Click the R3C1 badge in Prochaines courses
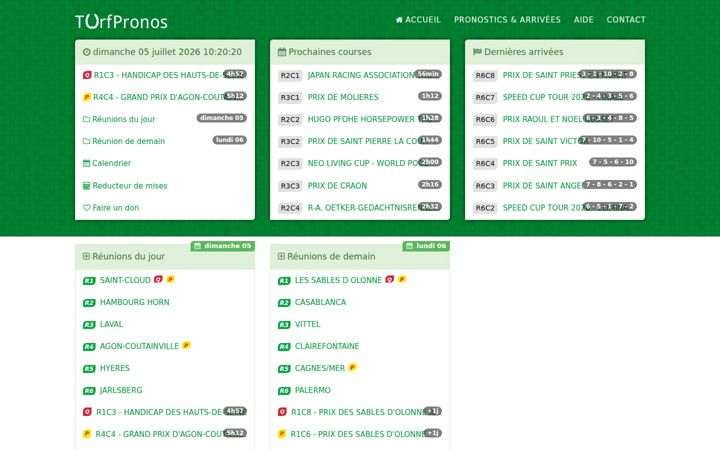This screenshot has height=450, width=720. point(290,97)
